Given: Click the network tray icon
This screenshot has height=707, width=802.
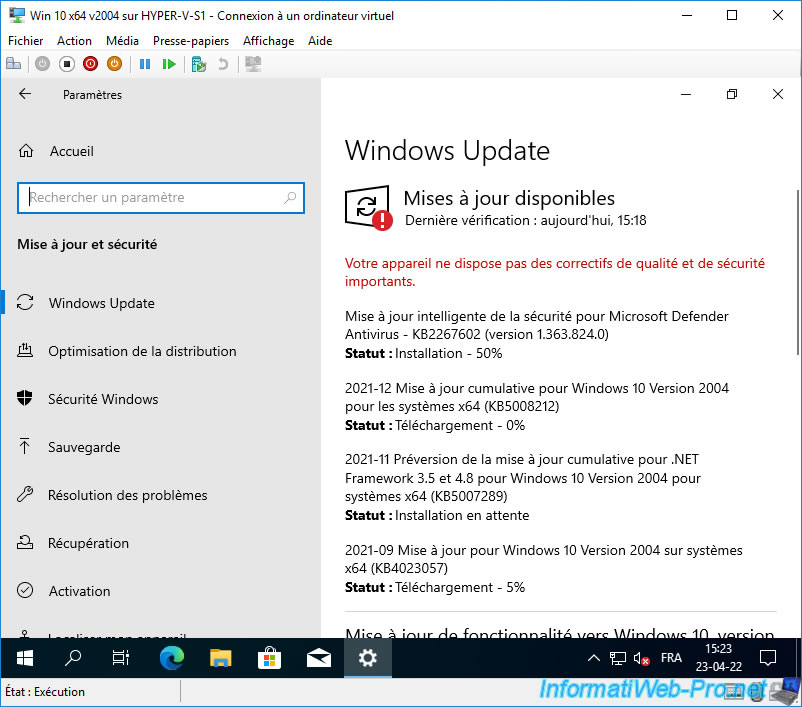Looking at the screenshot, I should pos(618,658).
